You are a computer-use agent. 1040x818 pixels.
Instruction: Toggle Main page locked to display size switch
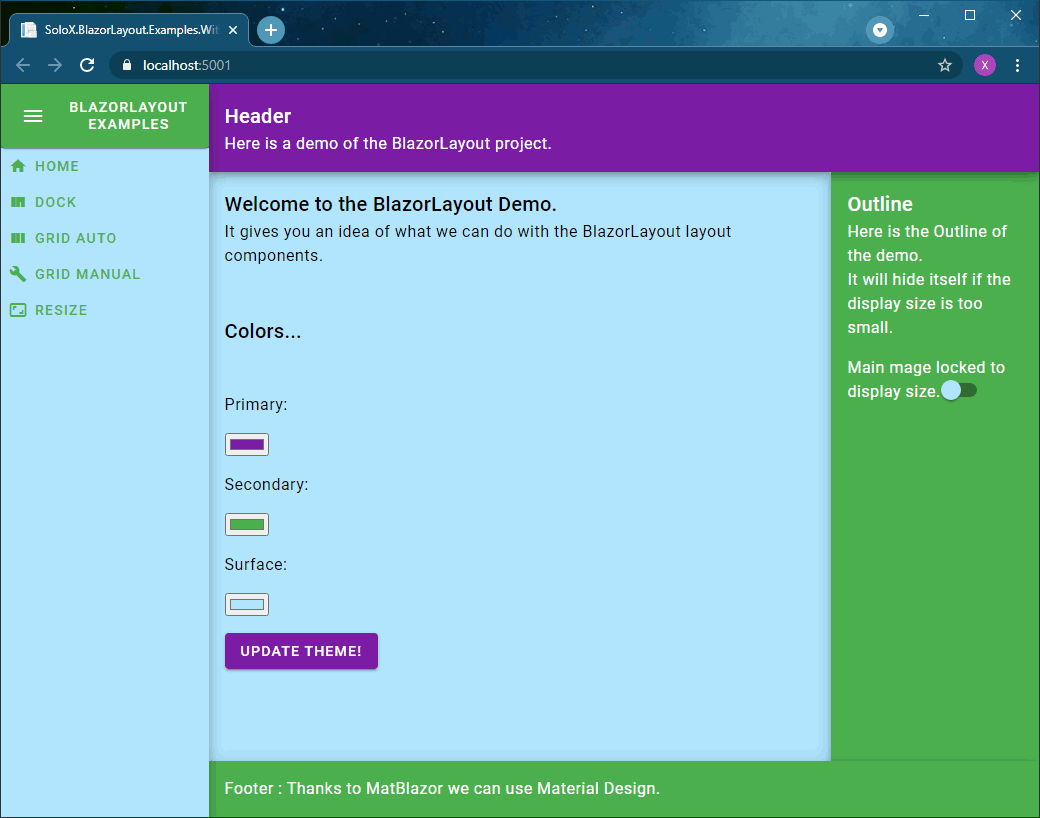(x=959, y=390)
